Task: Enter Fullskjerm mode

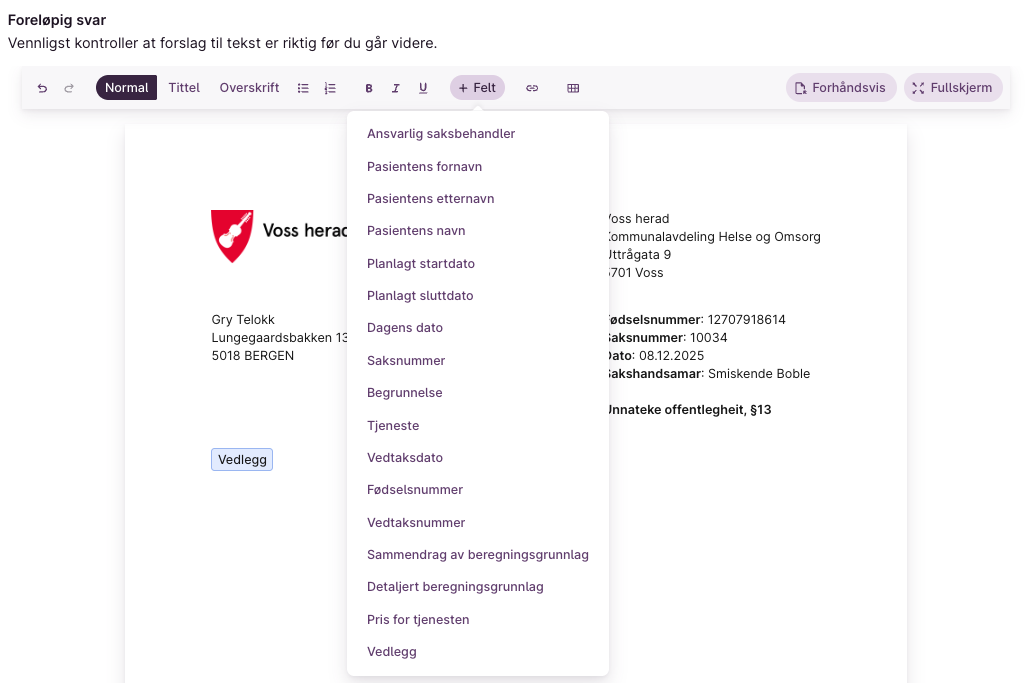Action: pos(952,88)
